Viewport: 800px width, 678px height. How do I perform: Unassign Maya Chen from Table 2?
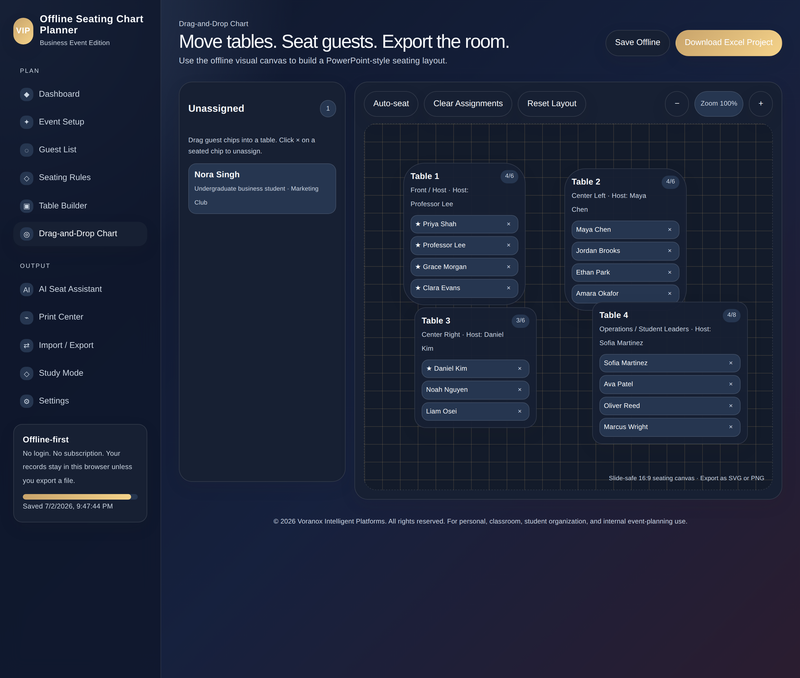(669, 230)
